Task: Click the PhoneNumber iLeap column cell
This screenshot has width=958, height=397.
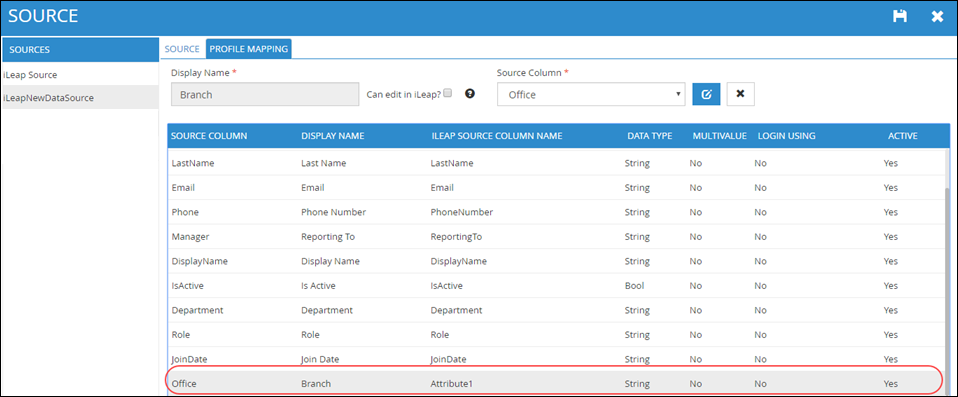Action: point(462,212)
